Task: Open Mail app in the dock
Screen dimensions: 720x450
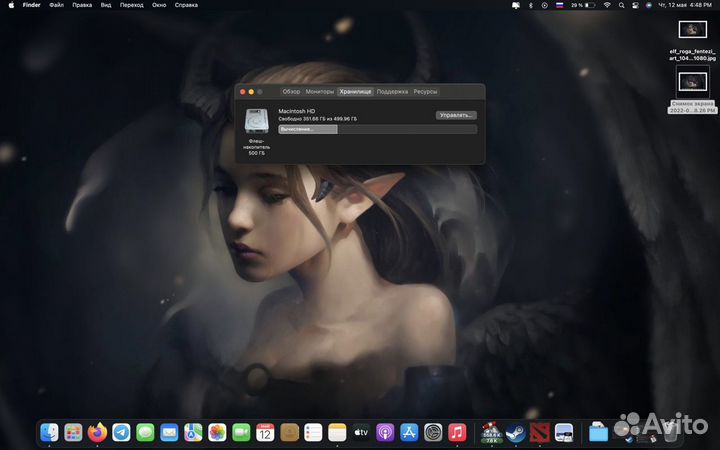Action: (169, 433)
